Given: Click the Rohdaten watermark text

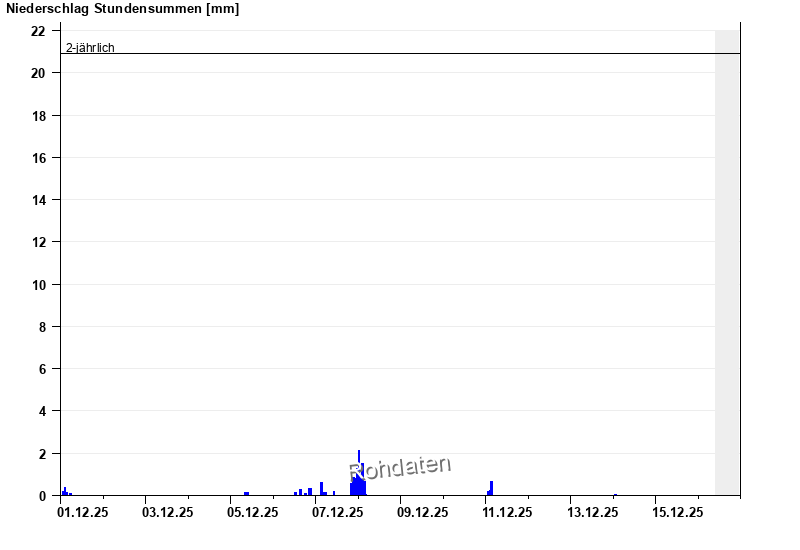Looking at the screenshot, I should coord(400,468).
